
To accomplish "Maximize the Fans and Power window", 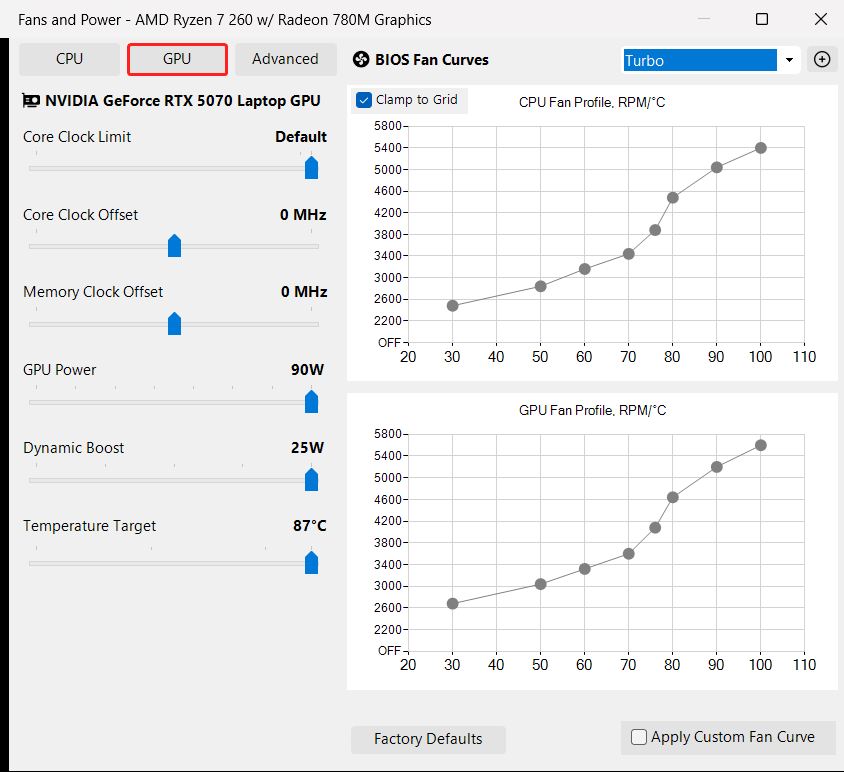I will click(x=762, y=19).
